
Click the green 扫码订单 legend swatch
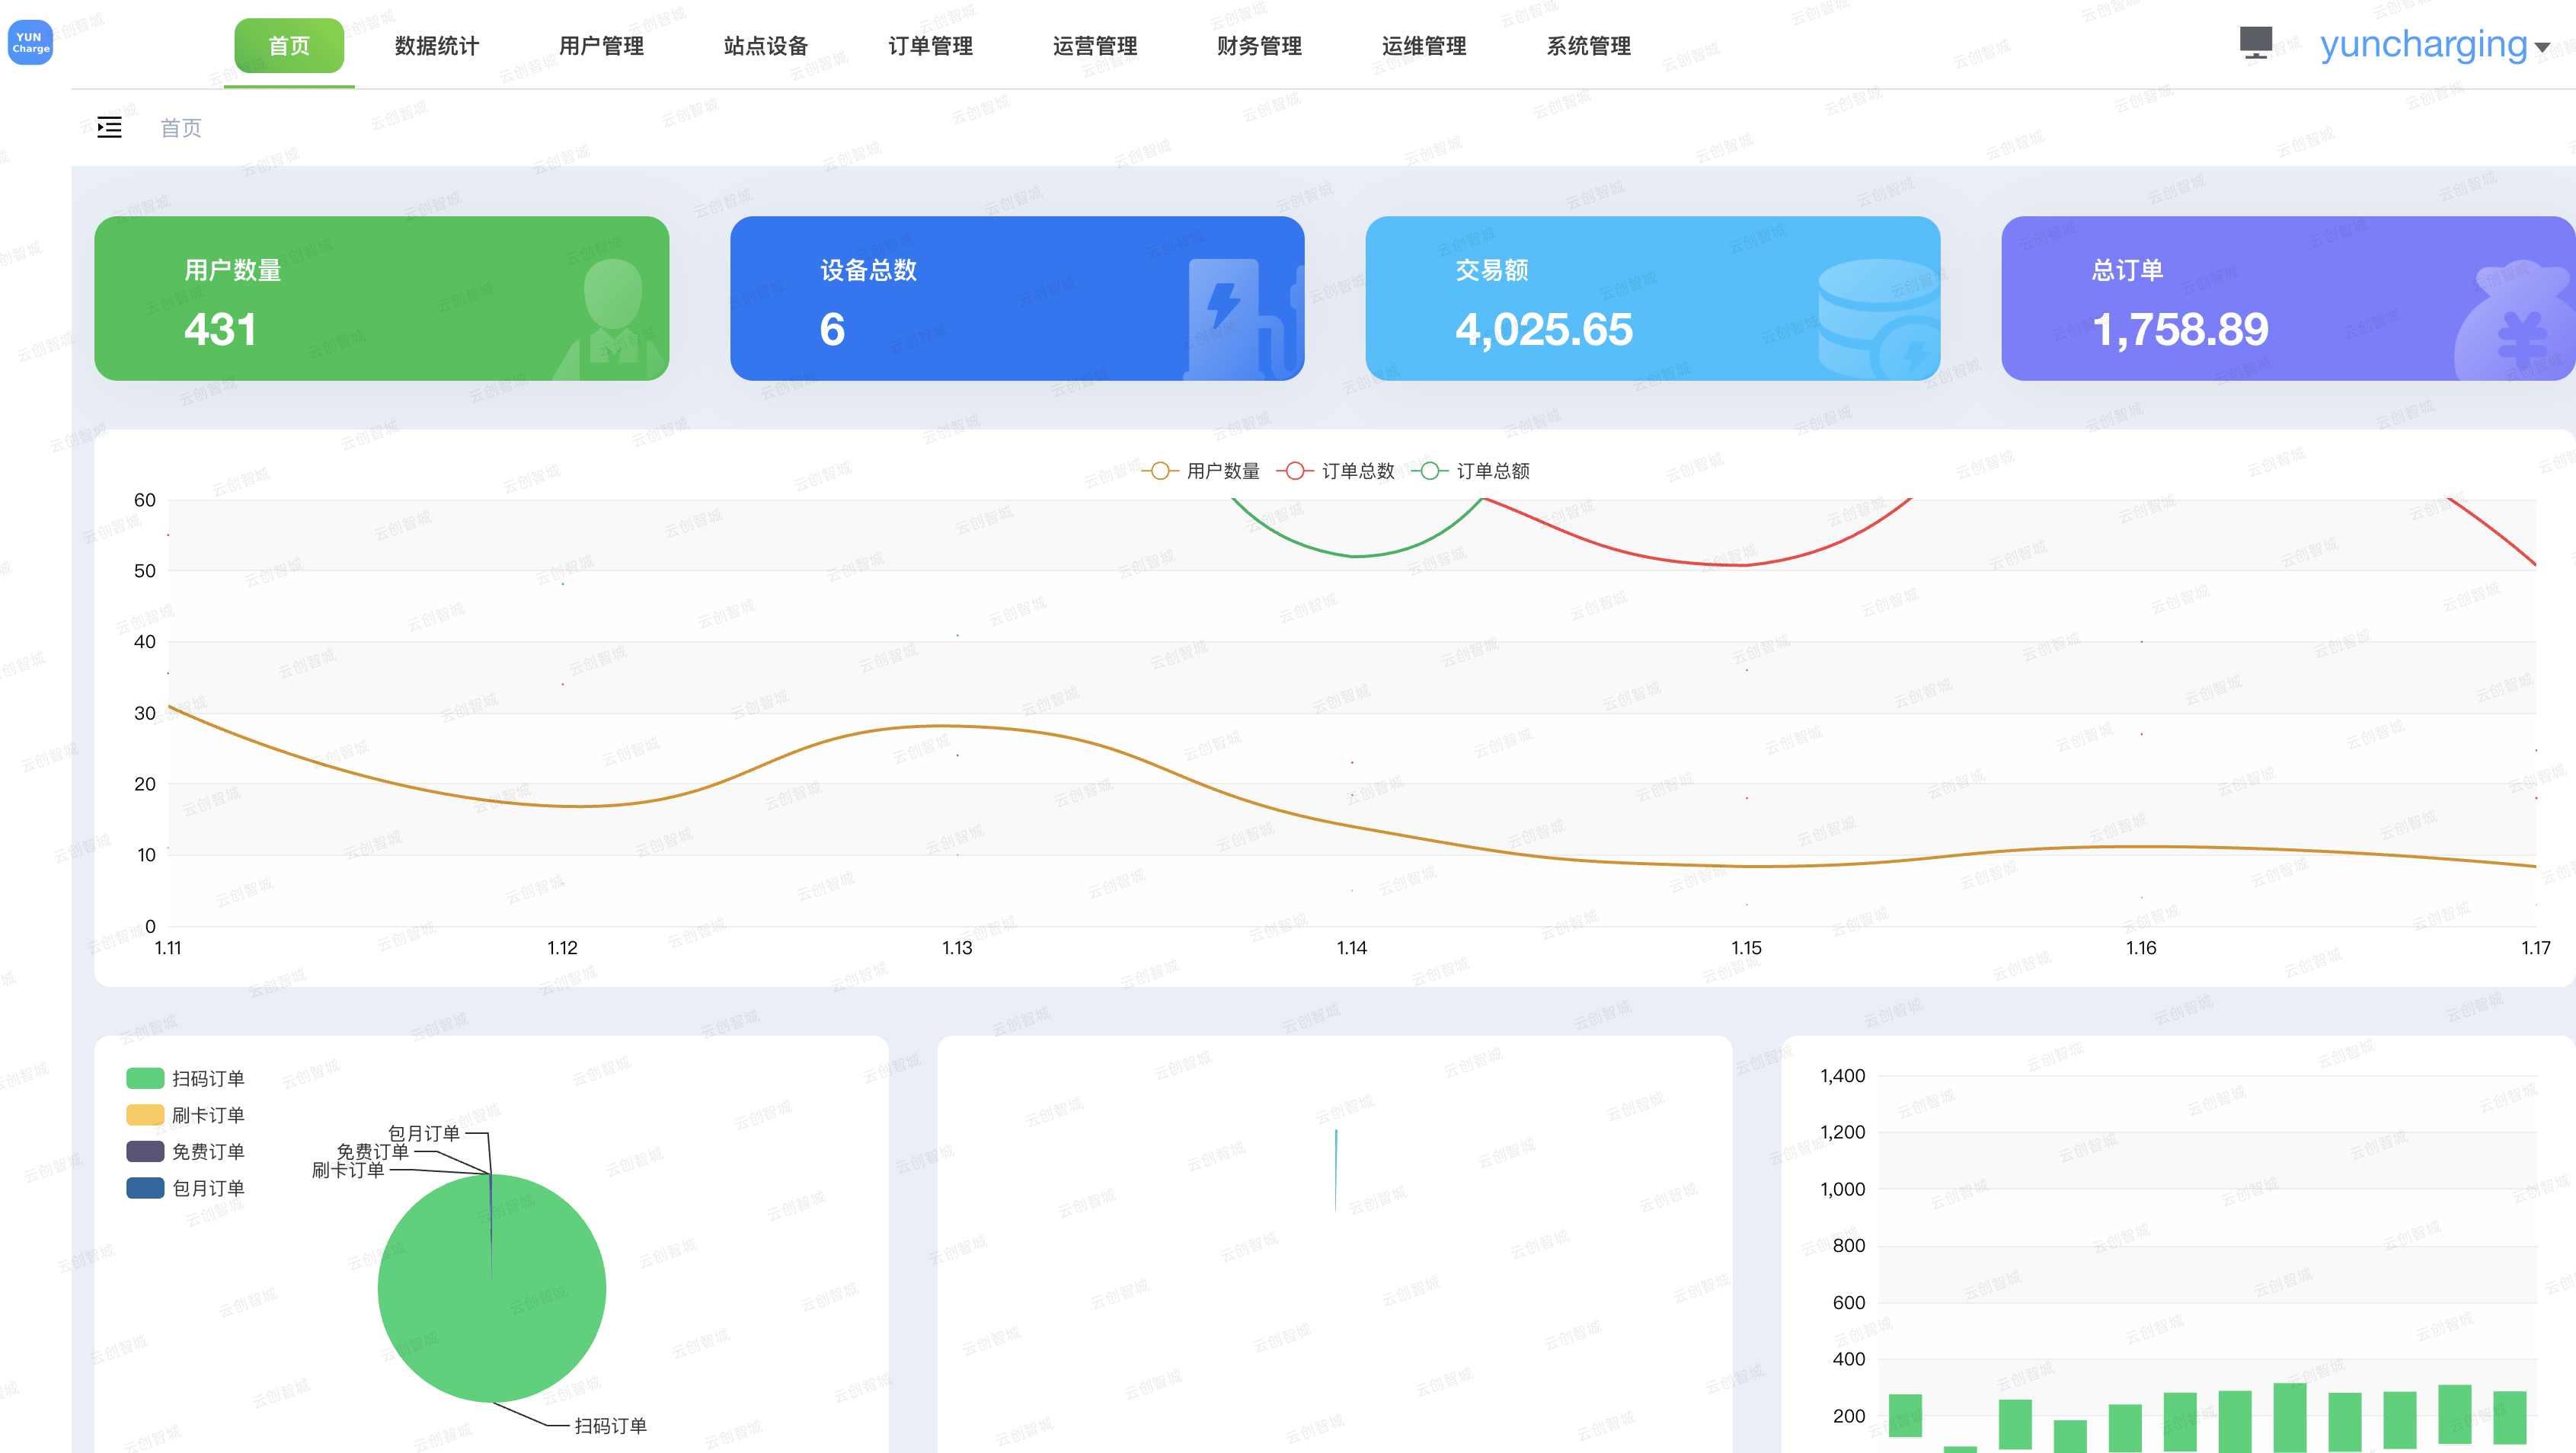click(x=145, y=1078)
